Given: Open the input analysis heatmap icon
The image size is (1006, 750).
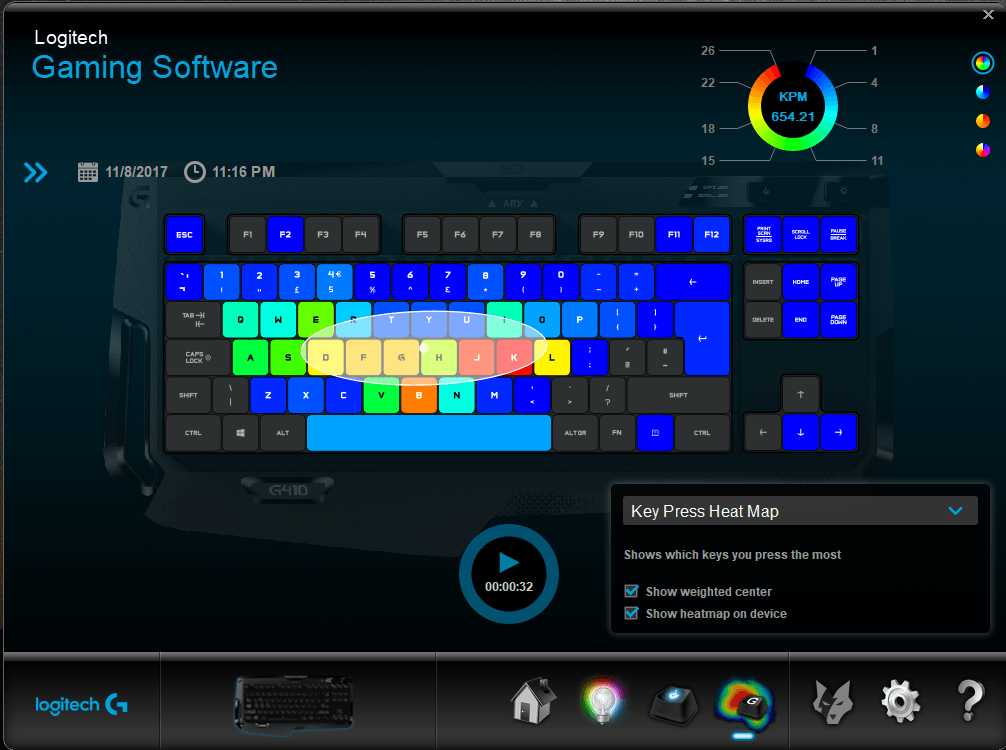Looking at the screenshot, I should [743, 701].
